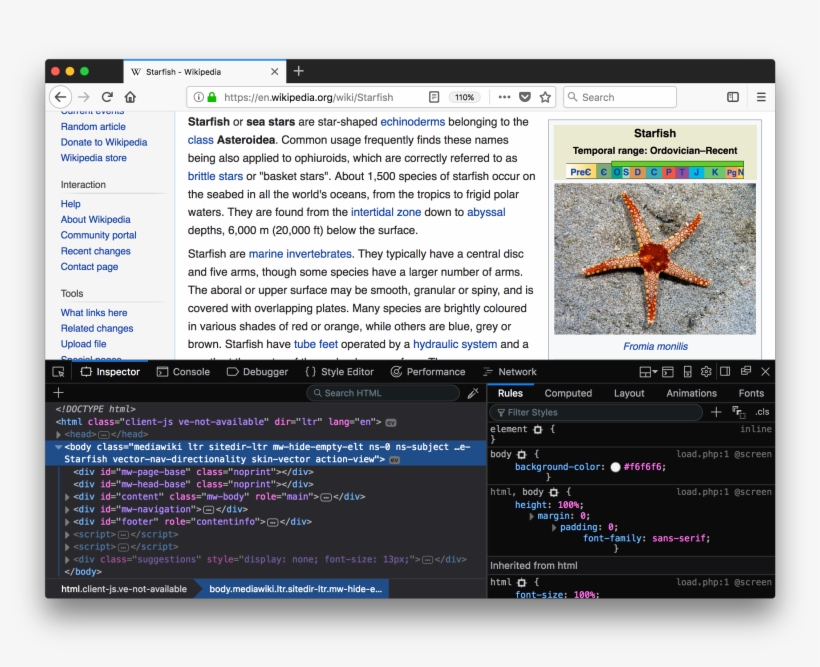820x667 pixels.
Task: Bookmark this page with the star
Action: [x=545, y=97]
